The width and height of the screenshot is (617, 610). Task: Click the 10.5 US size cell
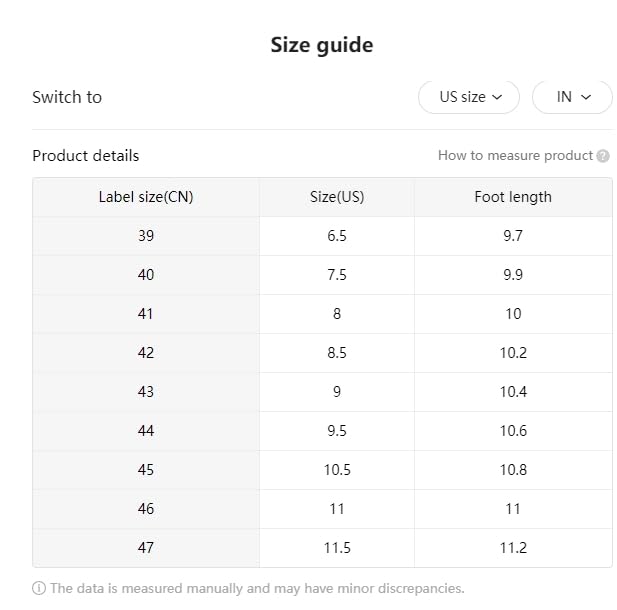click(x=337, y=470)
